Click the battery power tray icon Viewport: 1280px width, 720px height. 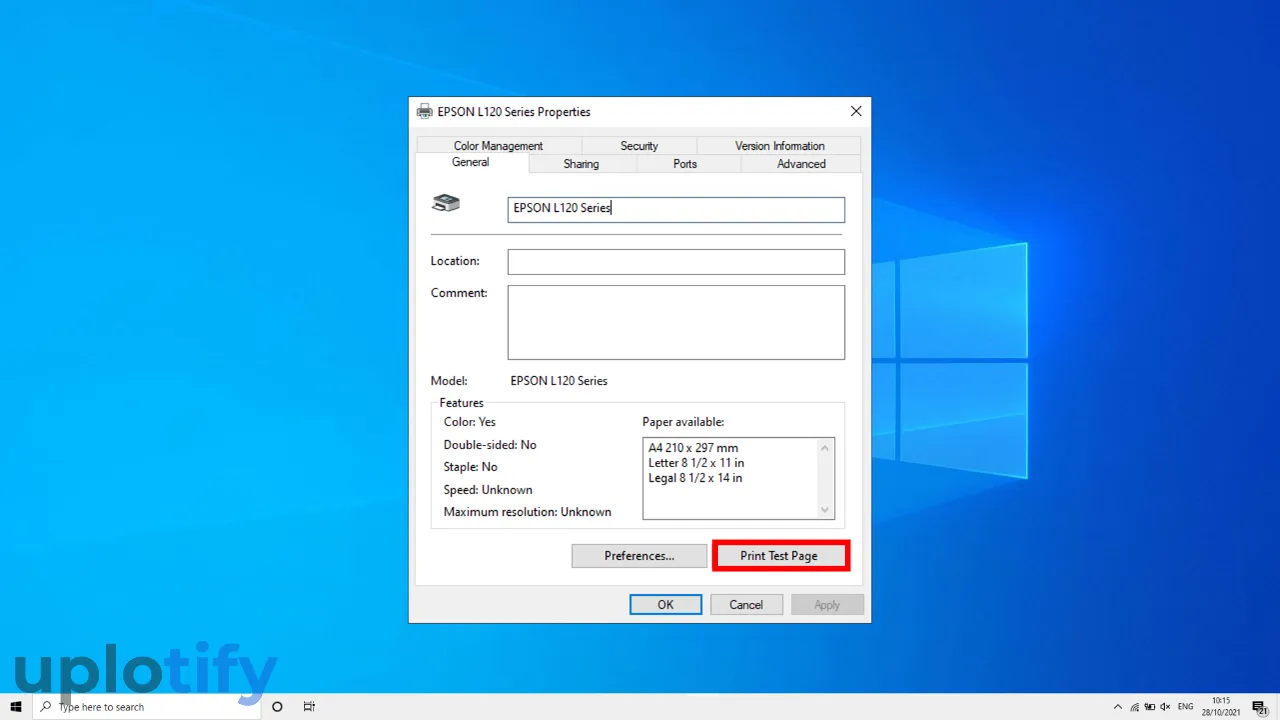(1149, 706)
